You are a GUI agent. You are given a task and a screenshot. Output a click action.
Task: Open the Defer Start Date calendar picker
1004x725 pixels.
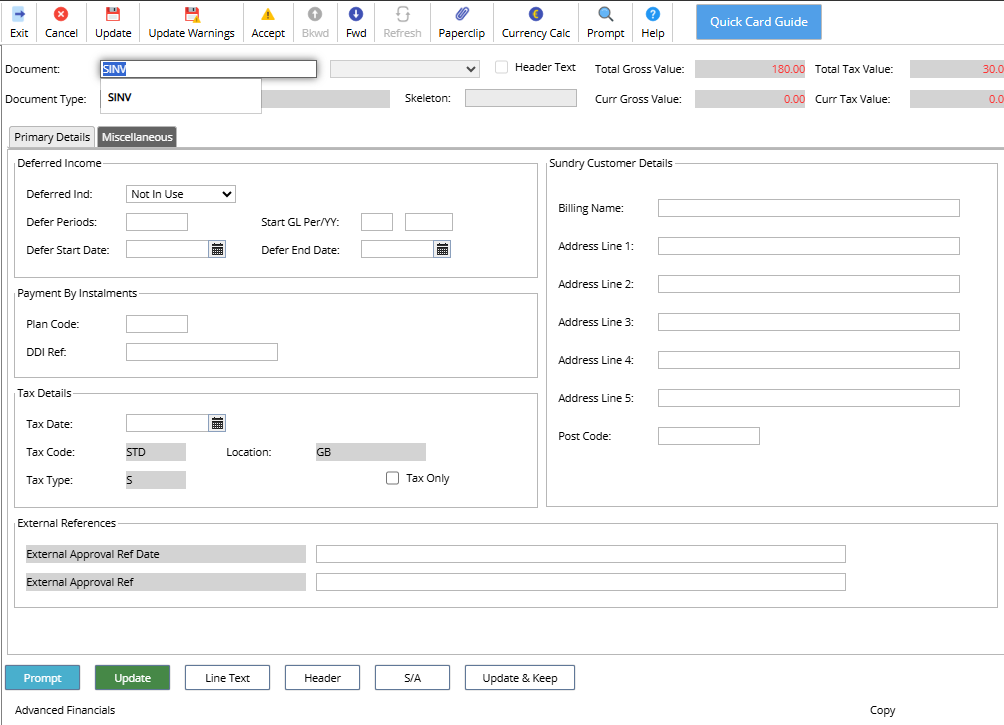tap(218, 250)
